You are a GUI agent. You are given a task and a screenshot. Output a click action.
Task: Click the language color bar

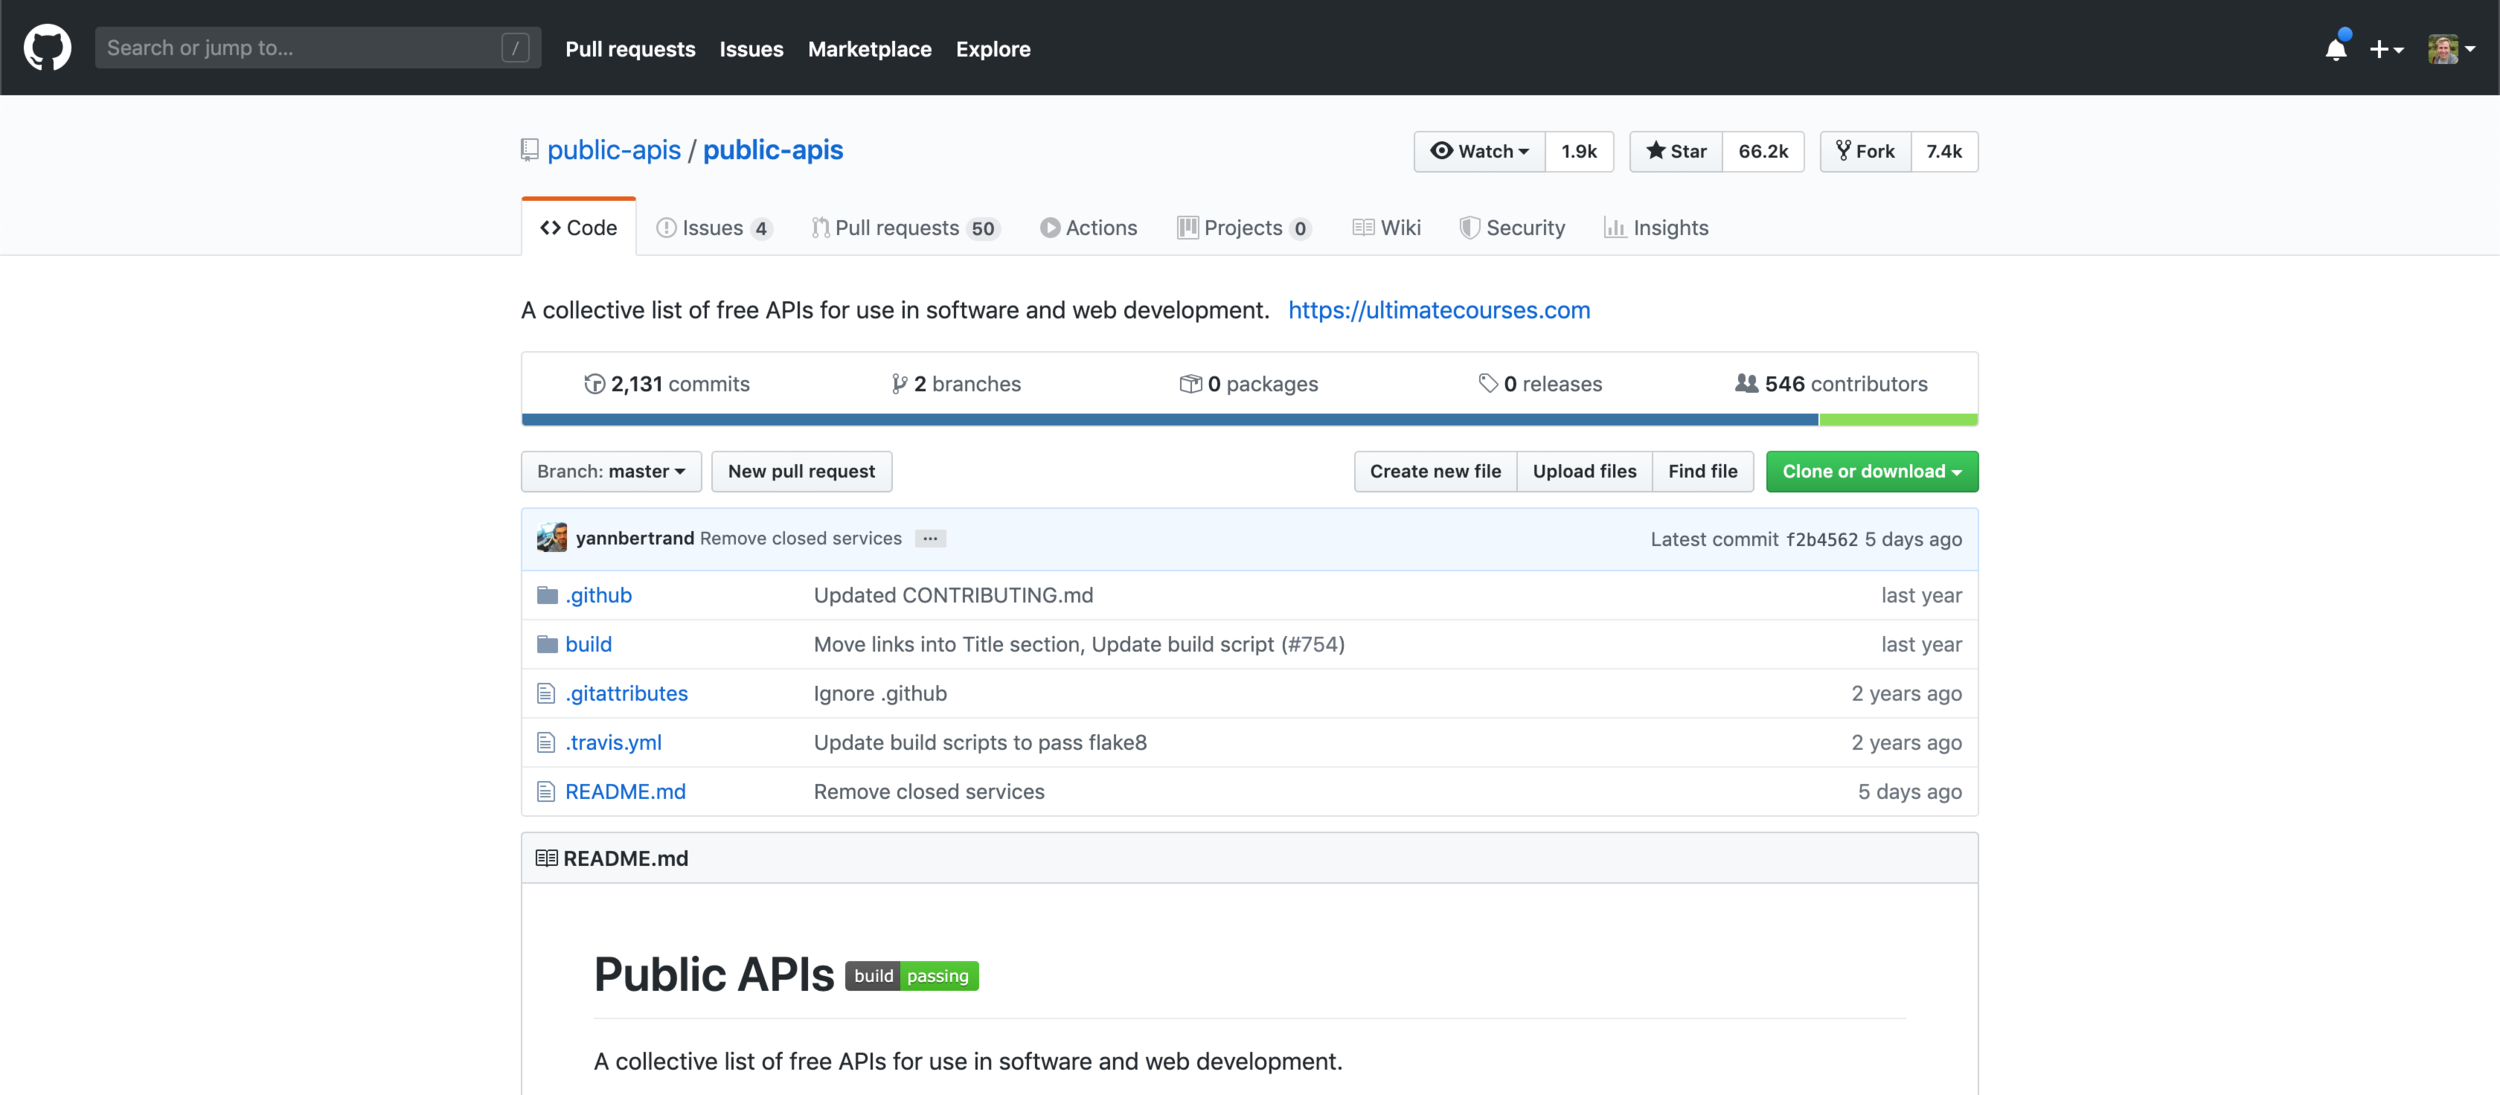pos(1169,420)
